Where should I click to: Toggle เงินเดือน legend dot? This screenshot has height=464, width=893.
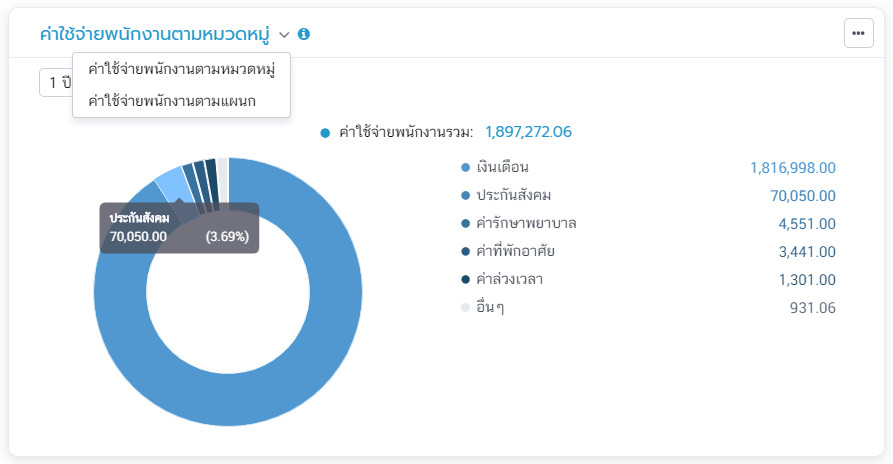click(466, 167)
